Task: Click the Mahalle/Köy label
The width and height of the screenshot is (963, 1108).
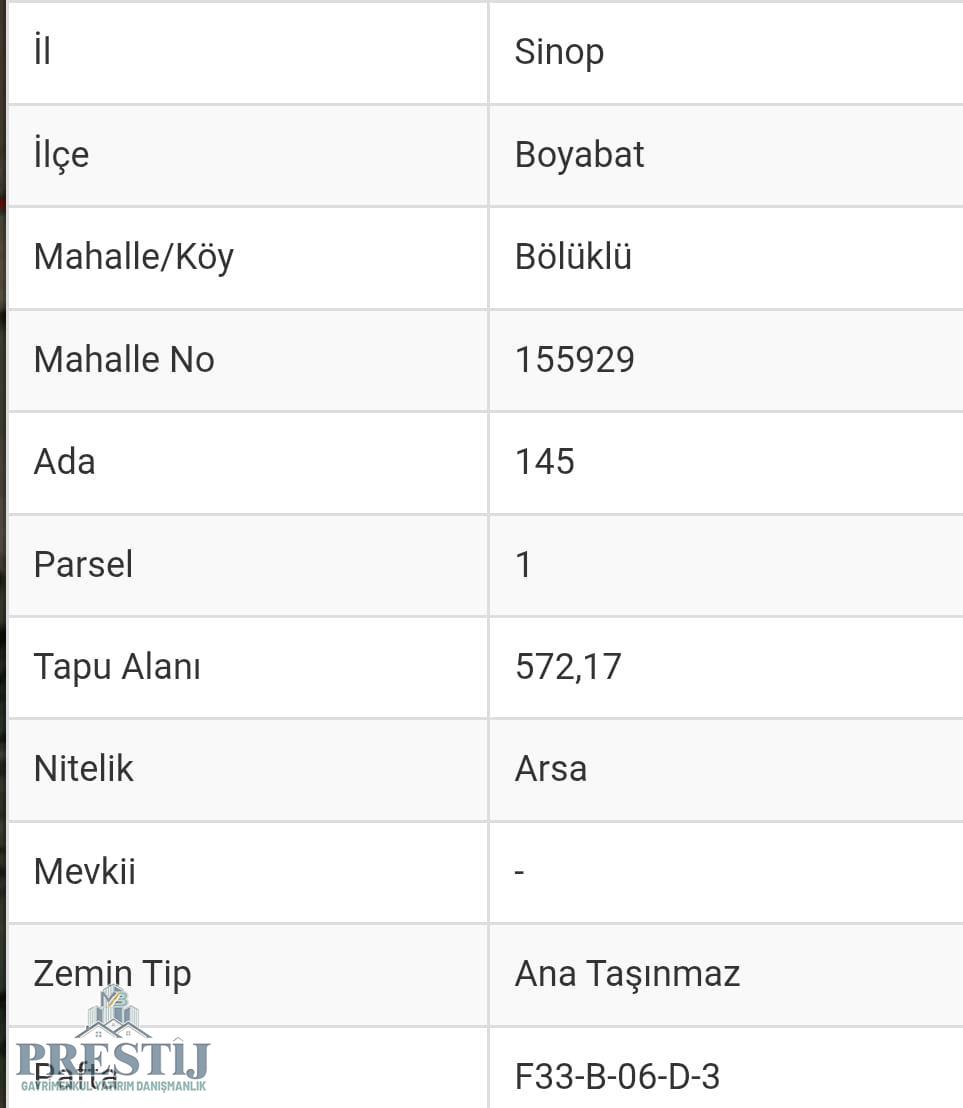Action: pos(133,257)
